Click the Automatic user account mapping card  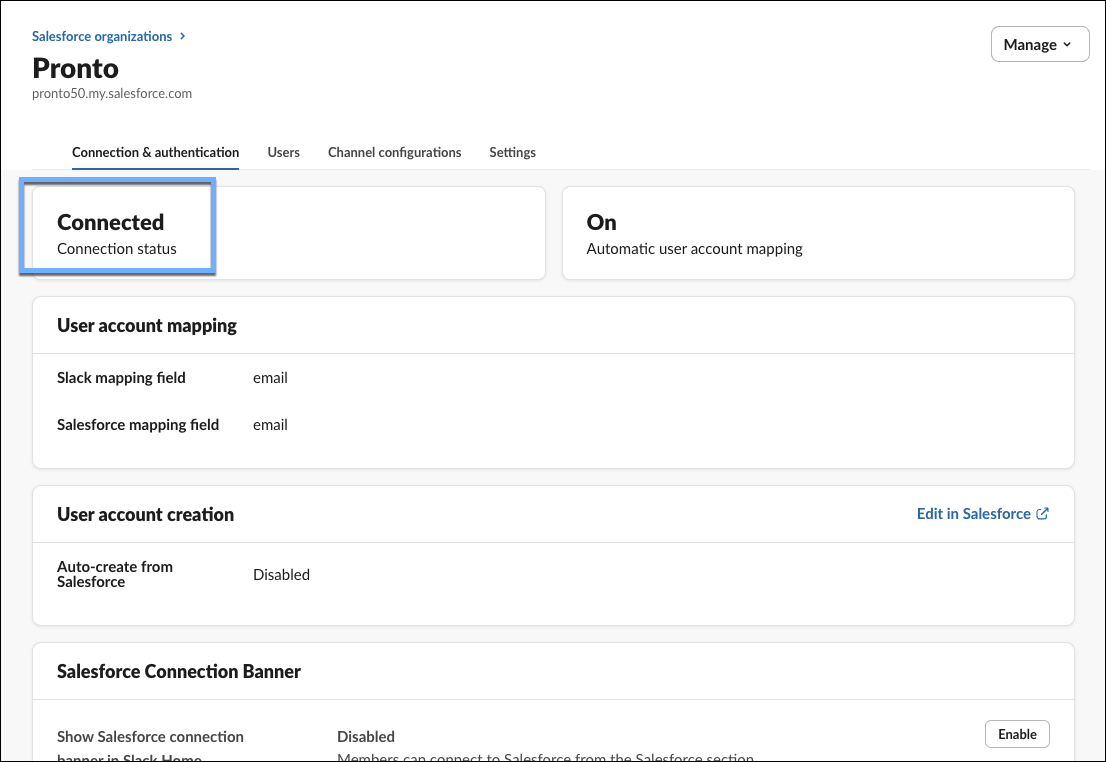click(817, 233)
